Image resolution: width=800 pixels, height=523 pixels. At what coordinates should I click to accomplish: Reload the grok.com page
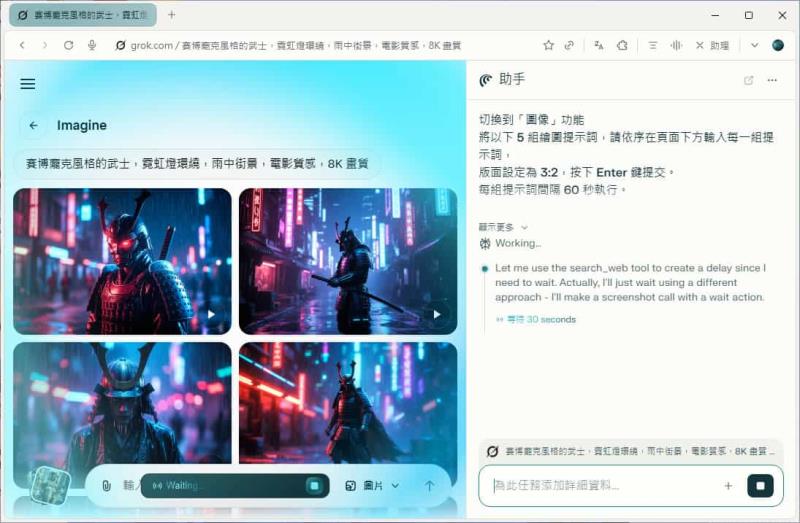pyautogui.click(x=68, y=45)
